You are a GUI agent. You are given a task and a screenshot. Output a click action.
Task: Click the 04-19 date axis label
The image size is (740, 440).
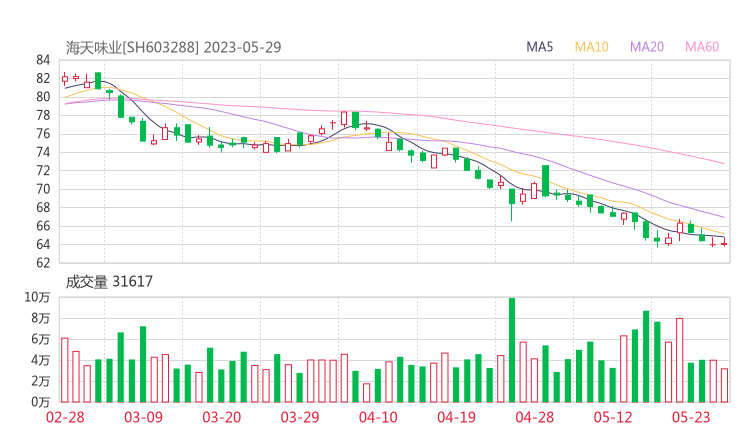click(x=456, y=417)
